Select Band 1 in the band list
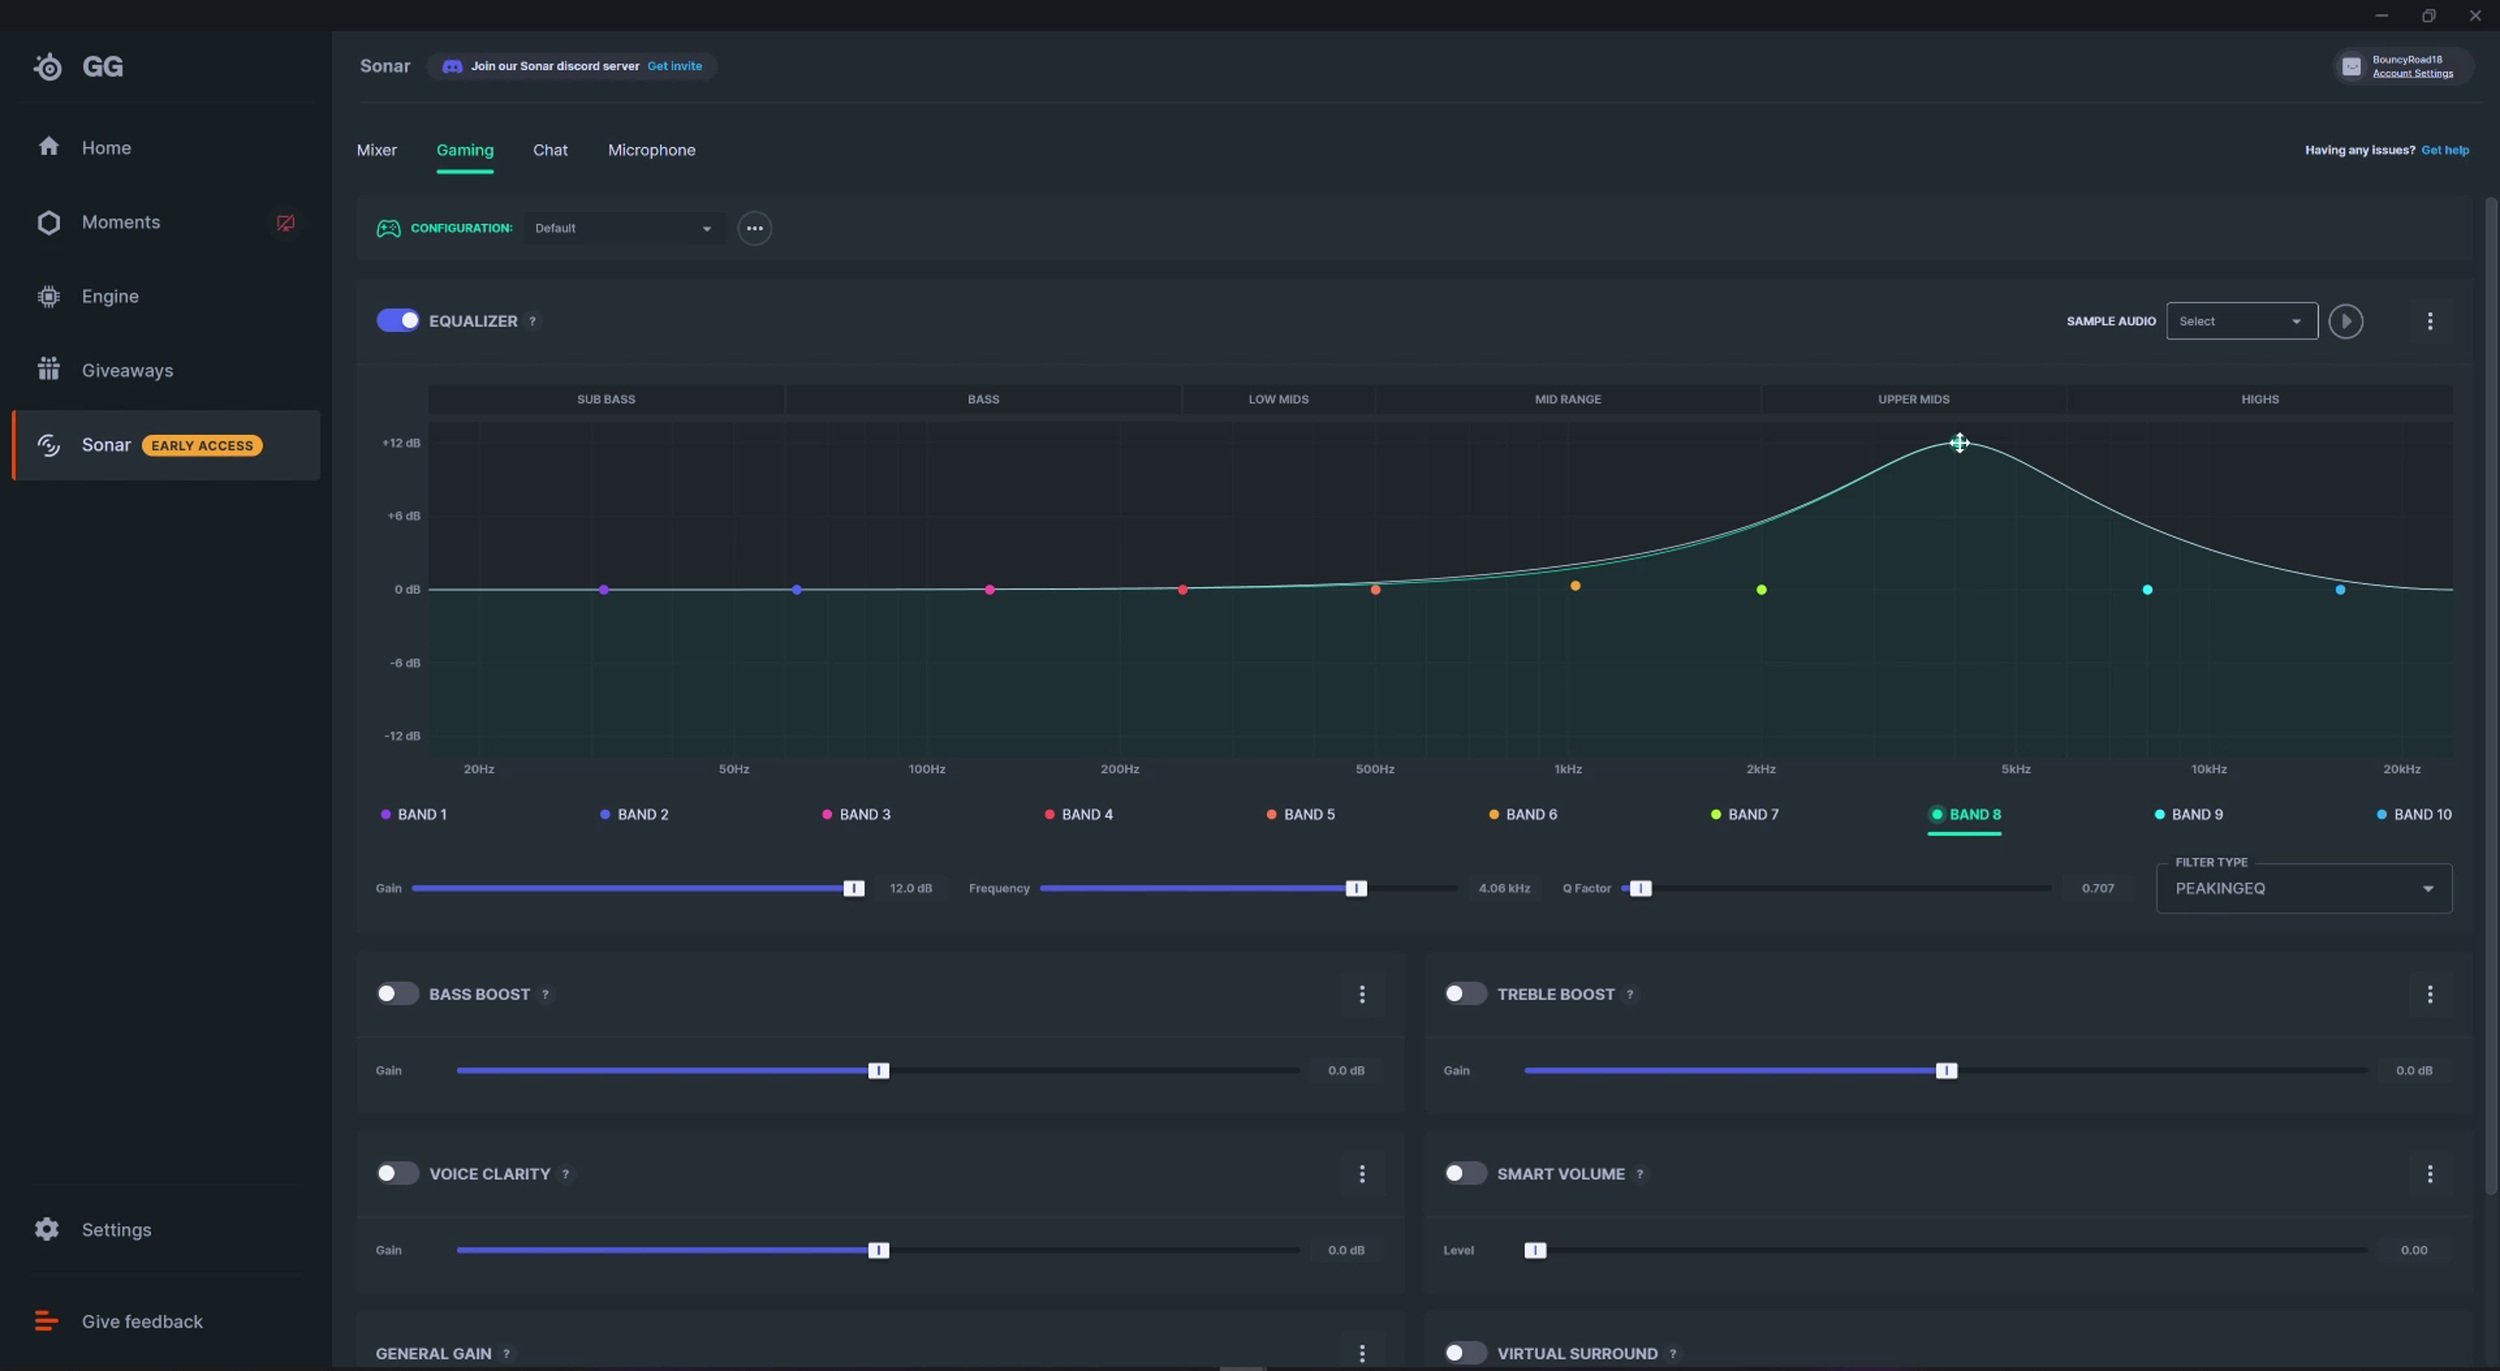The height and width of the screenshot is (1371, 2500). (x=413, y=814)
